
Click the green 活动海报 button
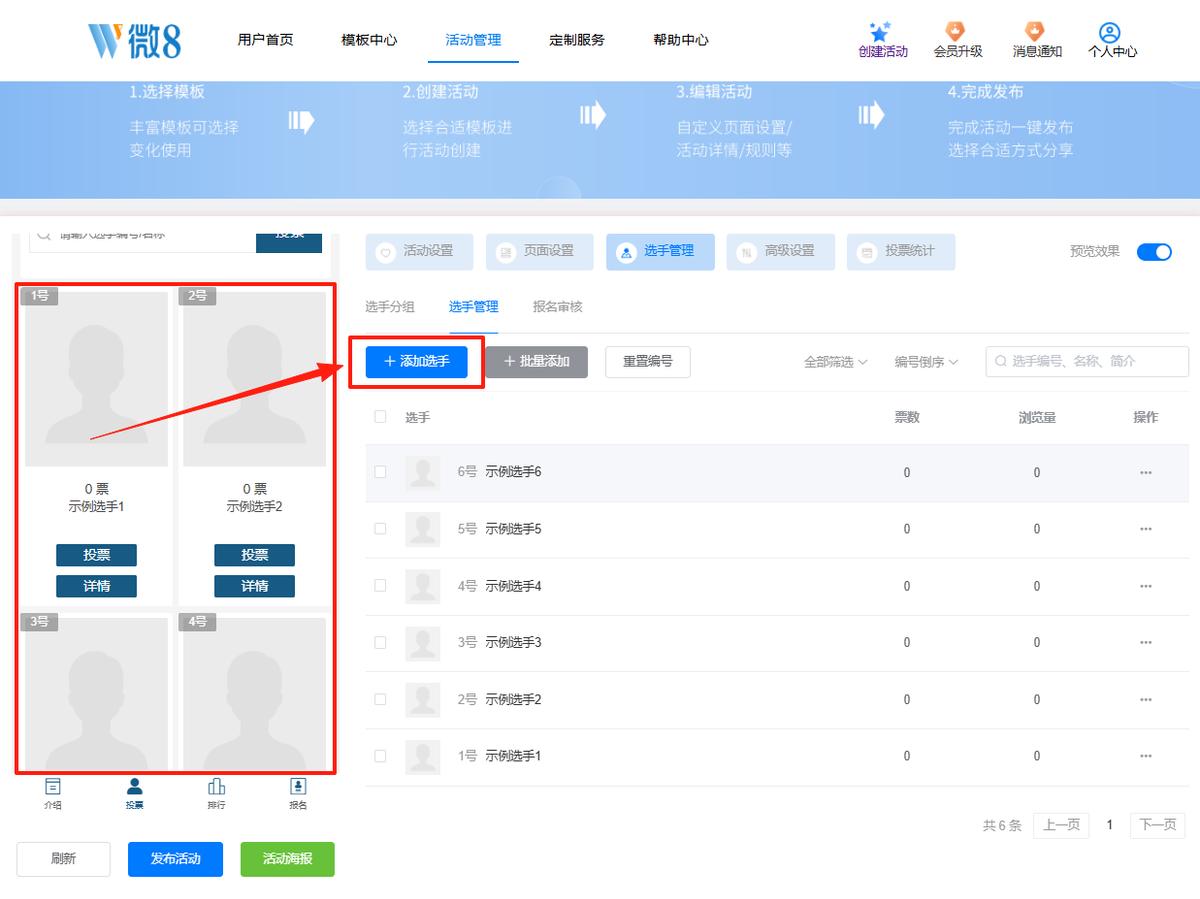[287, 859]
